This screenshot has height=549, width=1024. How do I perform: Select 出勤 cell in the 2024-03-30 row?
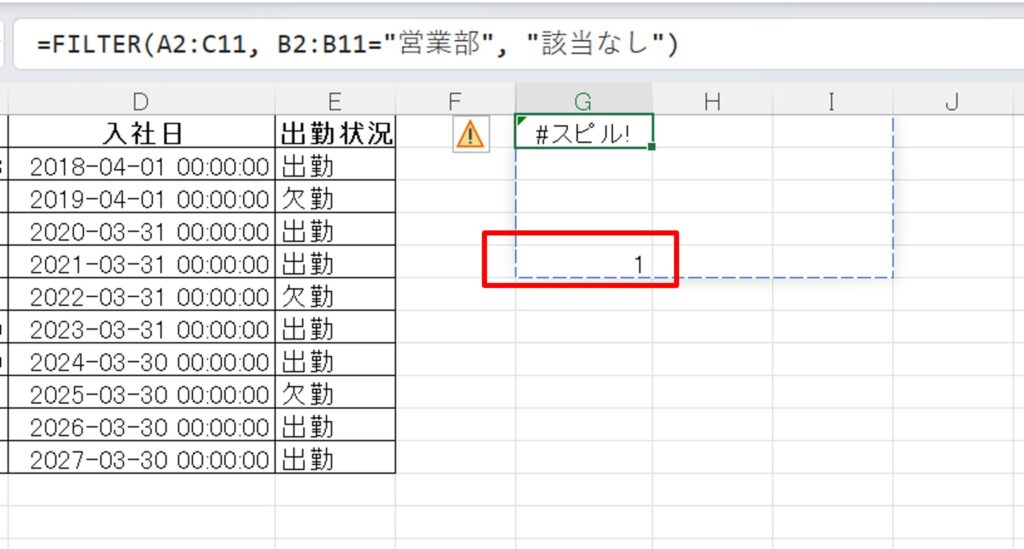point(335,360)
